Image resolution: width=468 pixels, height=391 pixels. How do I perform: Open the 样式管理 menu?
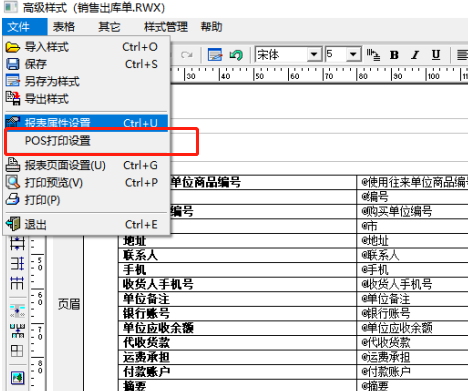166,27
